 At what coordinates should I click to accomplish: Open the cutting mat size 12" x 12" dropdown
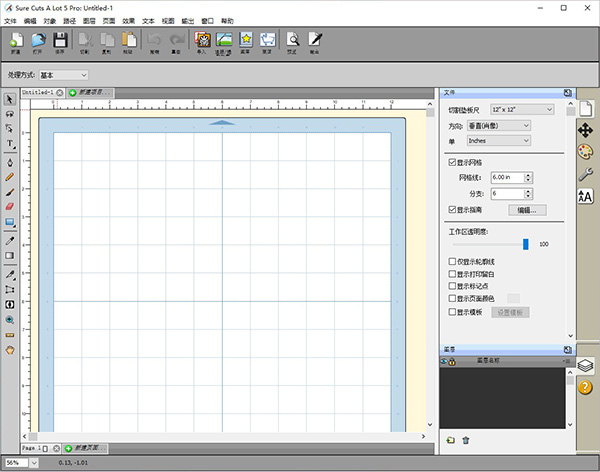(522, 110)
